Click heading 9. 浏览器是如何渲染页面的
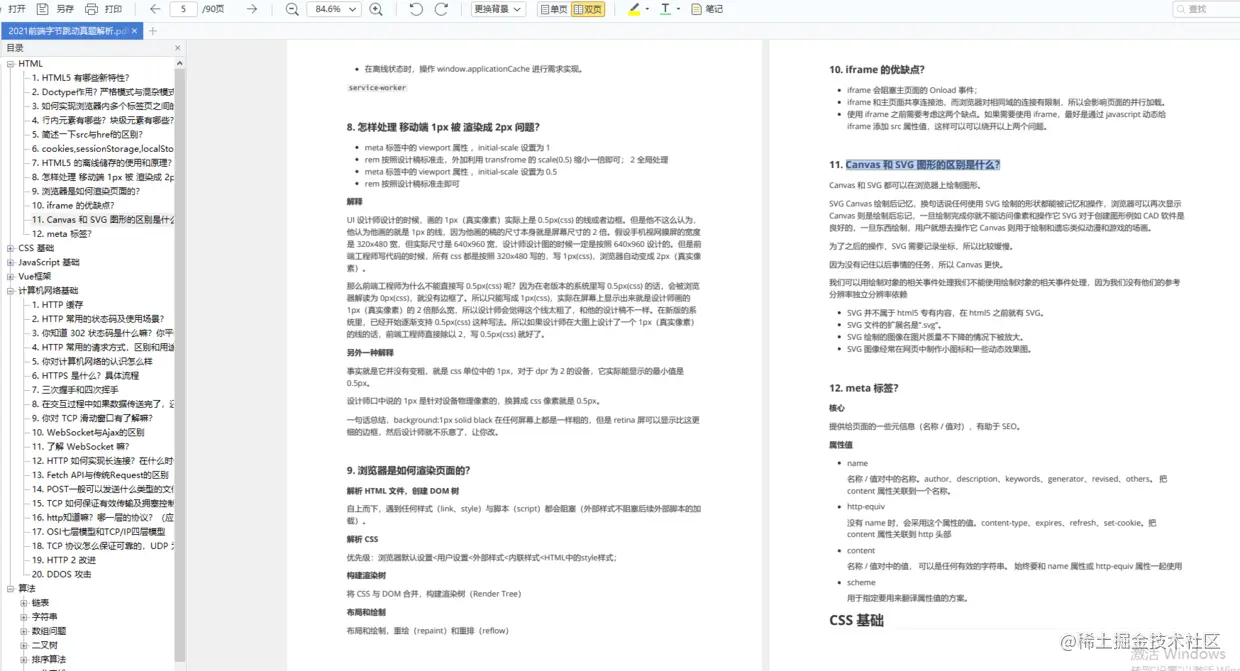1240x671 pixels. click(408, 470)
